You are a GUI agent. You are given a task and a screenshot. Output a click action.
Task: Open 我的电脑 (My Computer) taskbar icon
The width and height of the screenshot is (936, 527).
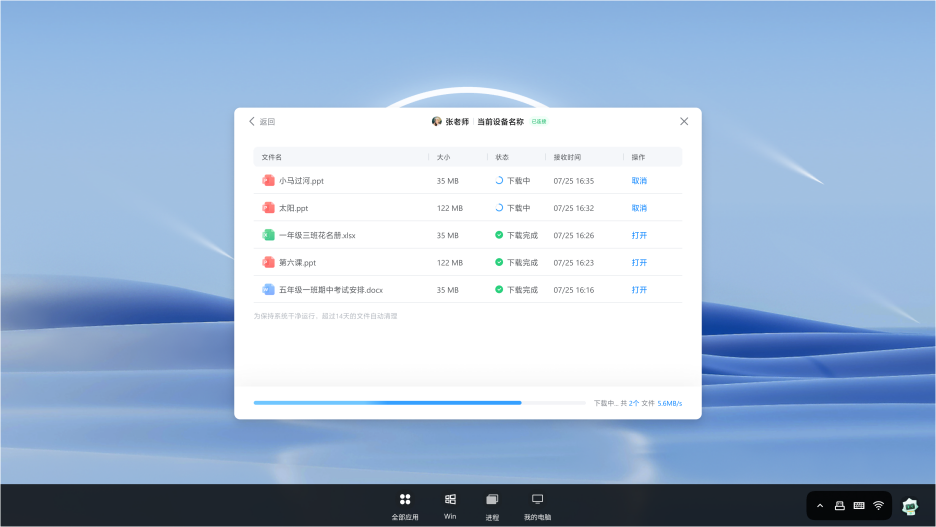[x=537, y=500]
